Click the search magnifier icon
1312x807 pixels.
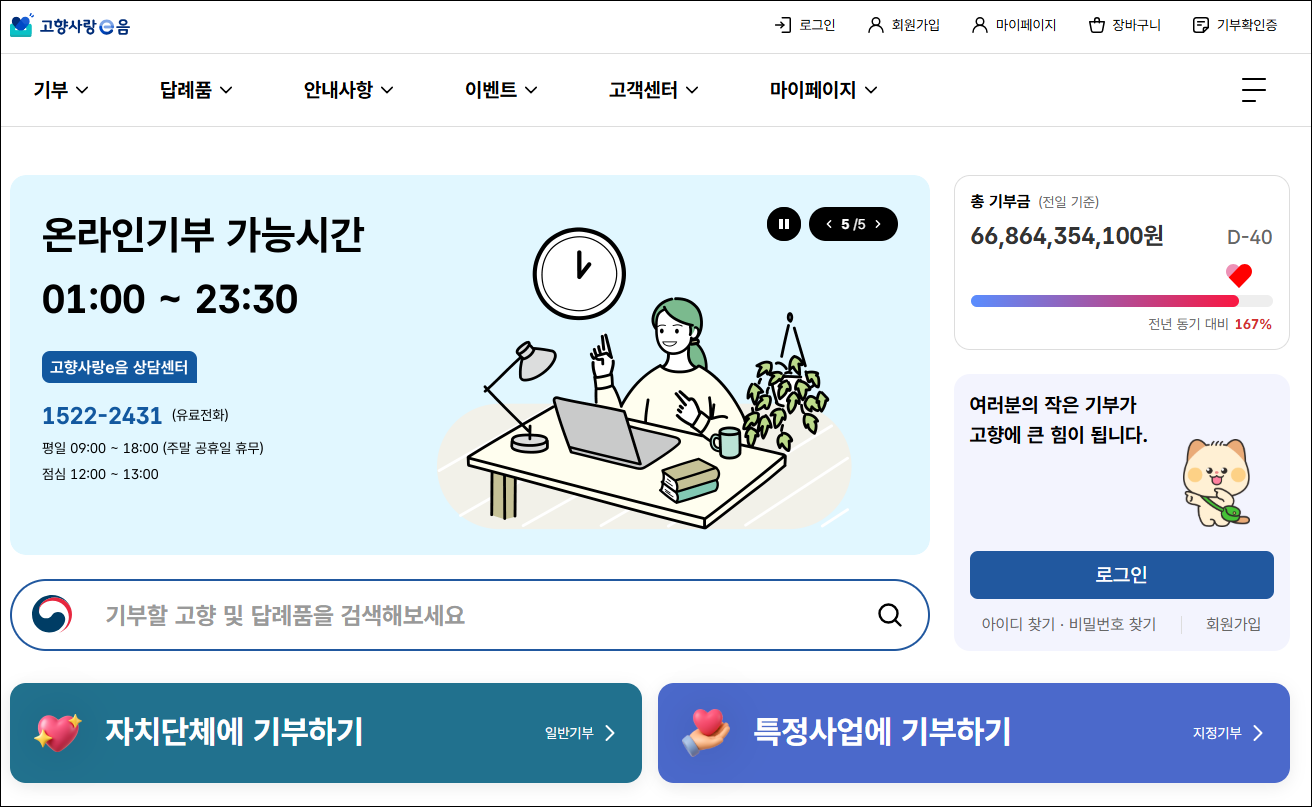[890, 614]
